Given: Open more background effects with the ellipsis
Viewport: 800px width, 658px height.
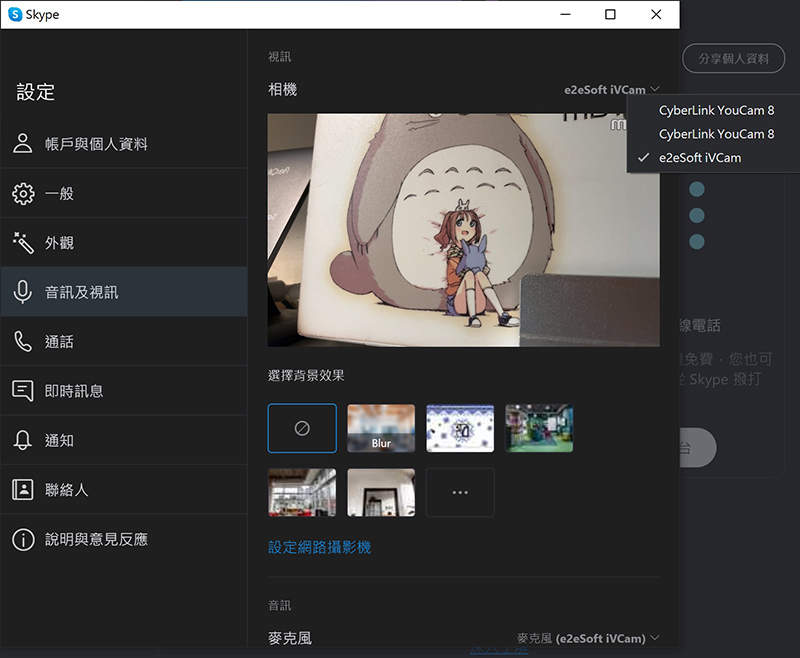Looking at the screenshot, I should point(460,492).
